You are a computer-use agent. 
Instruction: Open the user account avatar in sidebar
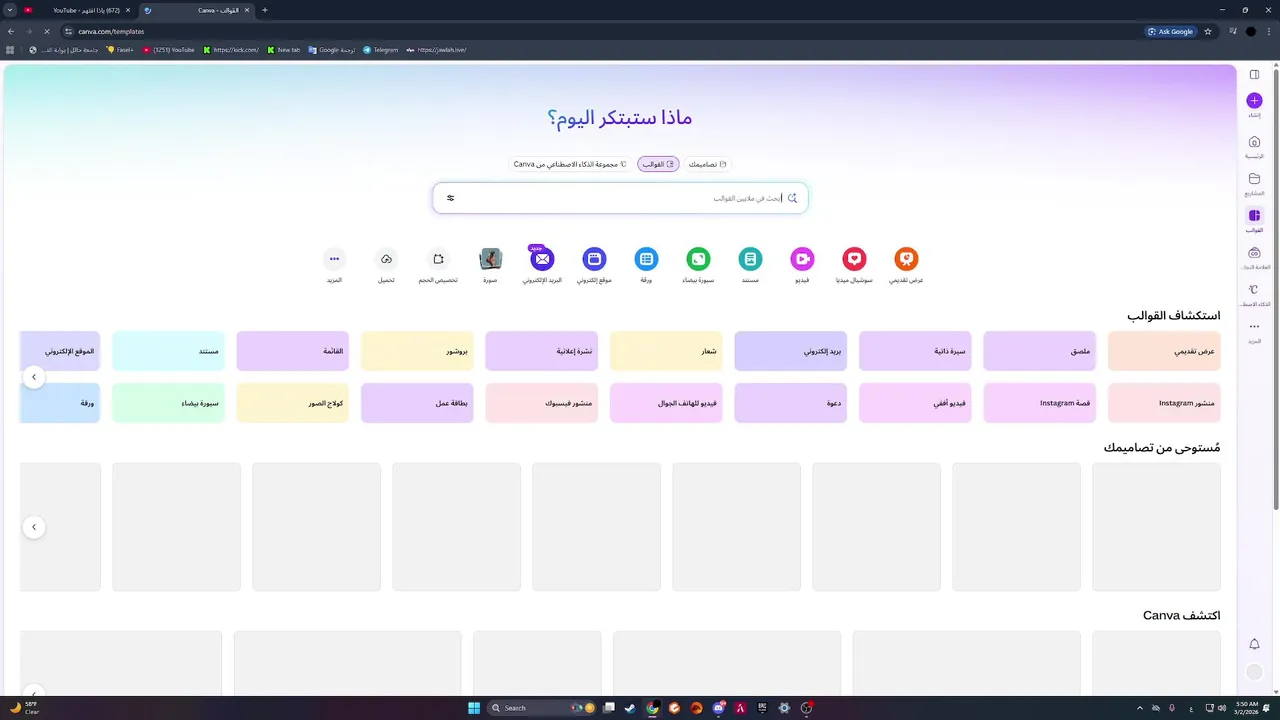point(1254,673)
